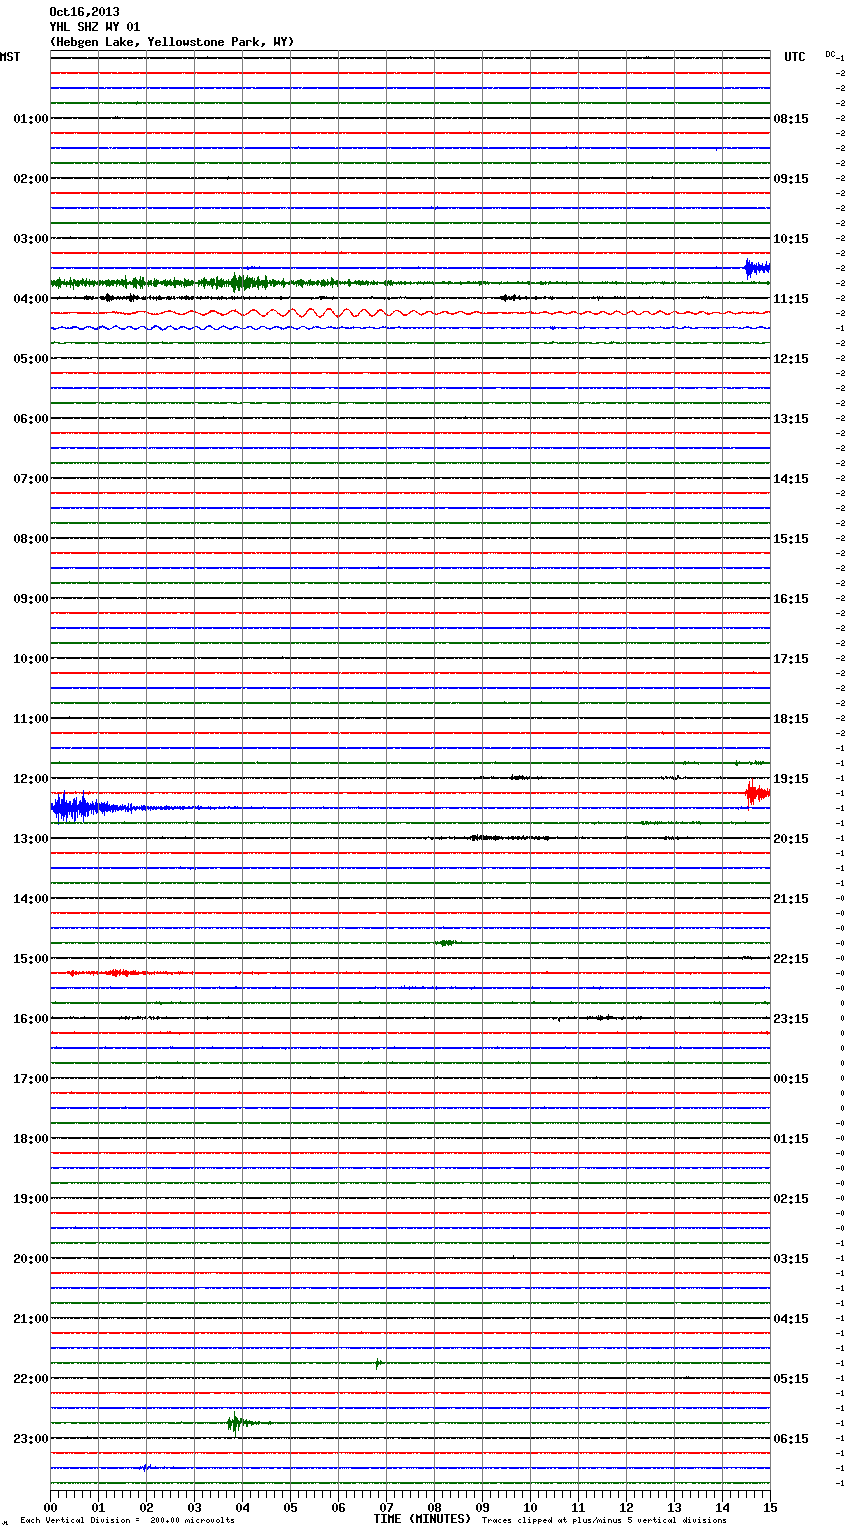
Task: Click minute 12 on the bottom axis
Action: [x=626, y=1507]
